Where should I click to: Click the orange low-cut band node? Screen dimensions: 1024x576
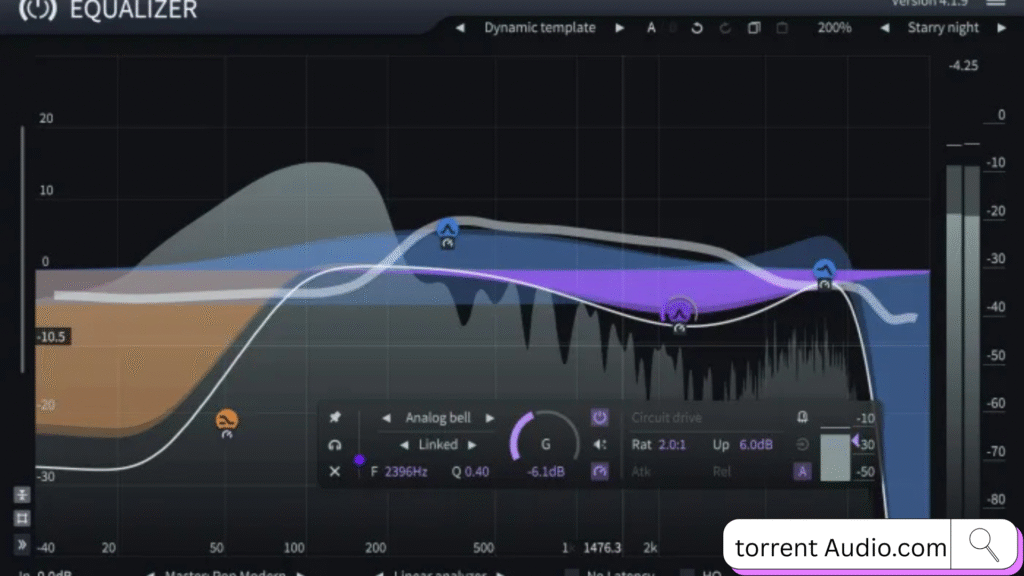coord(227,420)
